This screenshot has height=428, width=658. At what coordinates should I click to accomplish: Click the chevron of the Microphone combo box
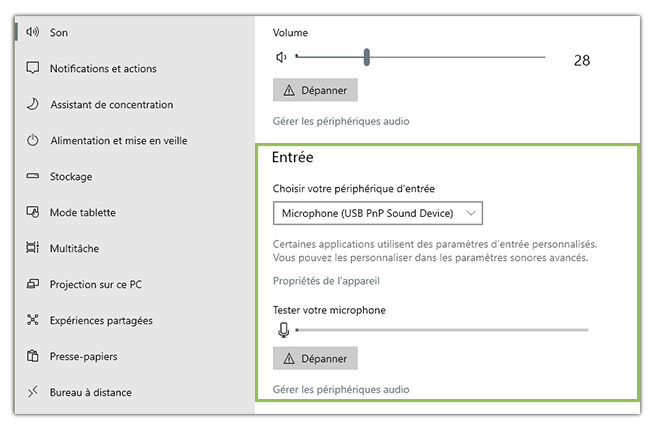pyautogui.click(x=471, y=213)
